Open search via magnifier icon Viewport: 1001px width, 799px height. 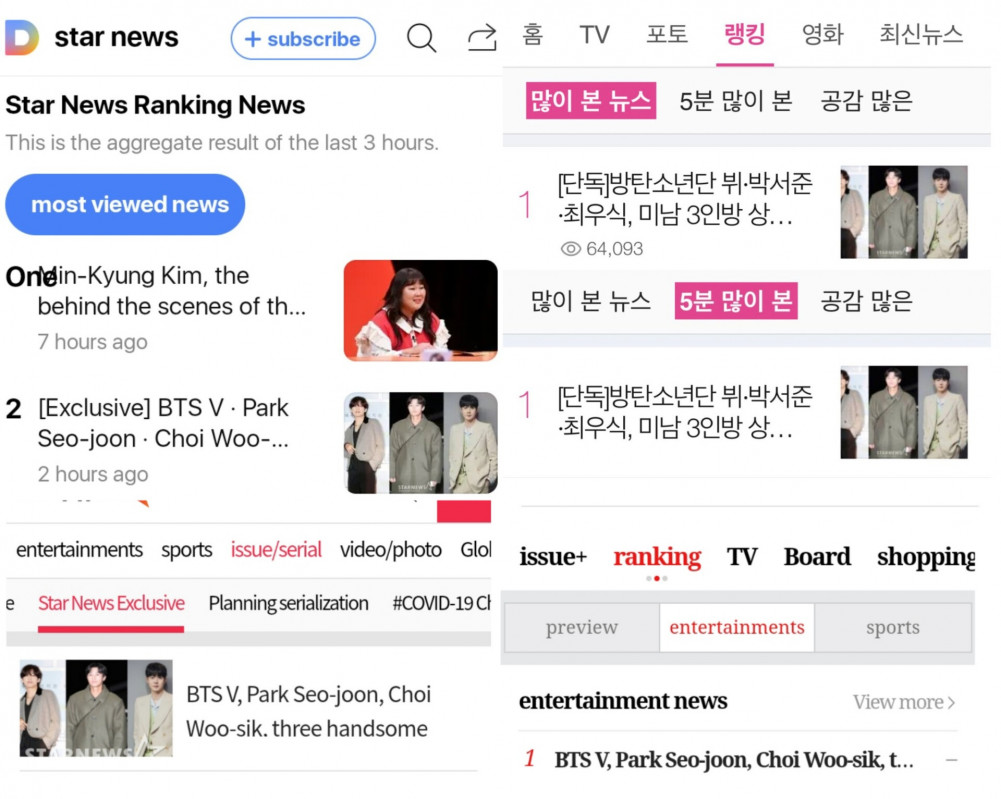(x=421, y=38)
